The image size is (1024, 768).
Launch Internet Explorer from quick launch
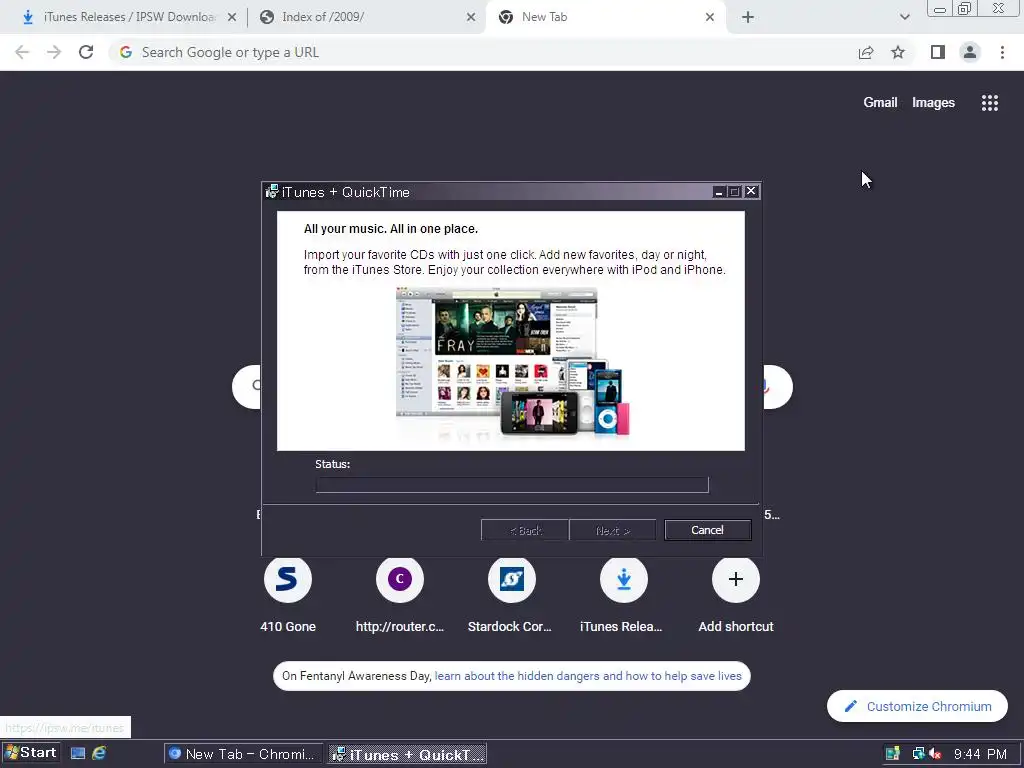point(99,753)
